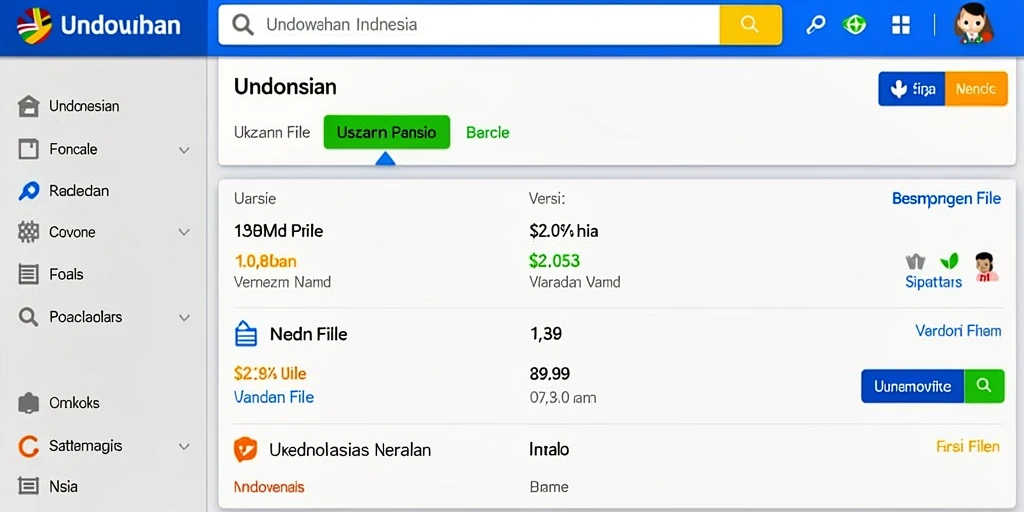1024x512 pixels.
Task: Switch to the Ukzann File tab
Action: [272, 133]
